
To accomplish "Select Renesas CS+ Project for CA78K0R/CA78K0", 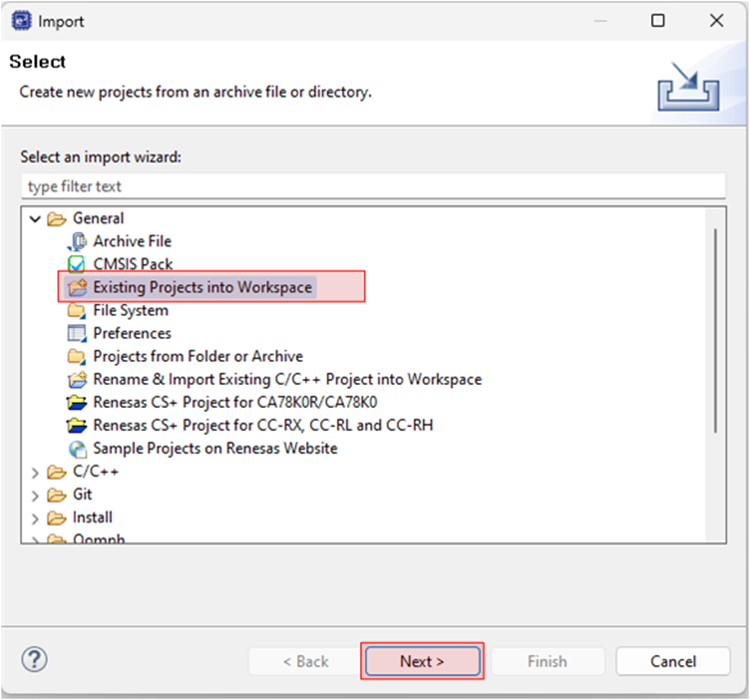I will 235,402.
